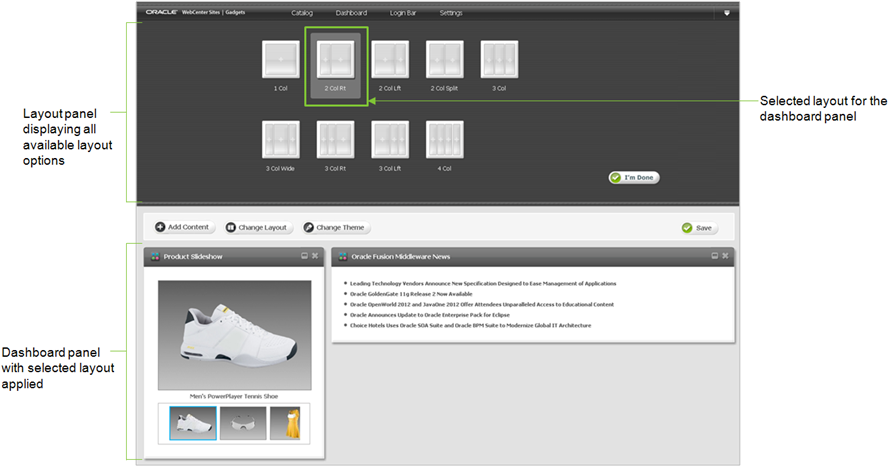Click the I'm Done button

634,177
